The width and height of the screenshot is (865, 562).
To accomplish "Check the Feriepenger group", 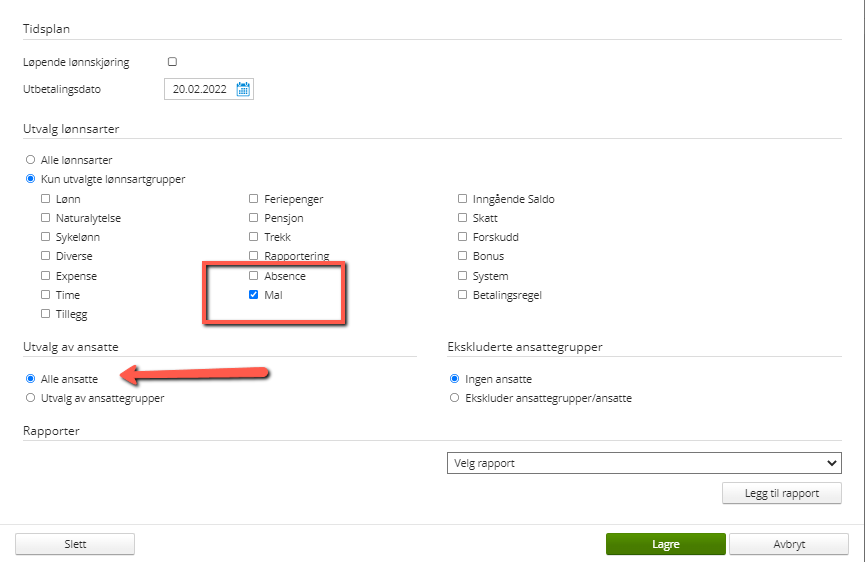I will 254,199.
